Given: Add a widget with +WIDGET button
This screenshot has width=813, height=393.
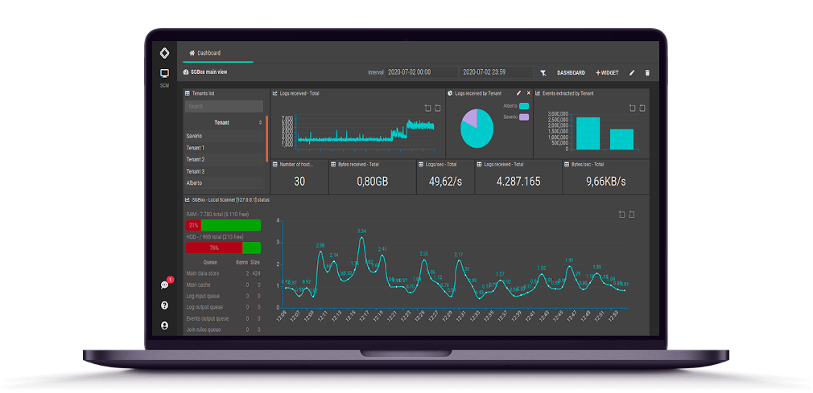Looking at the screenshot, I should point(607,73).
